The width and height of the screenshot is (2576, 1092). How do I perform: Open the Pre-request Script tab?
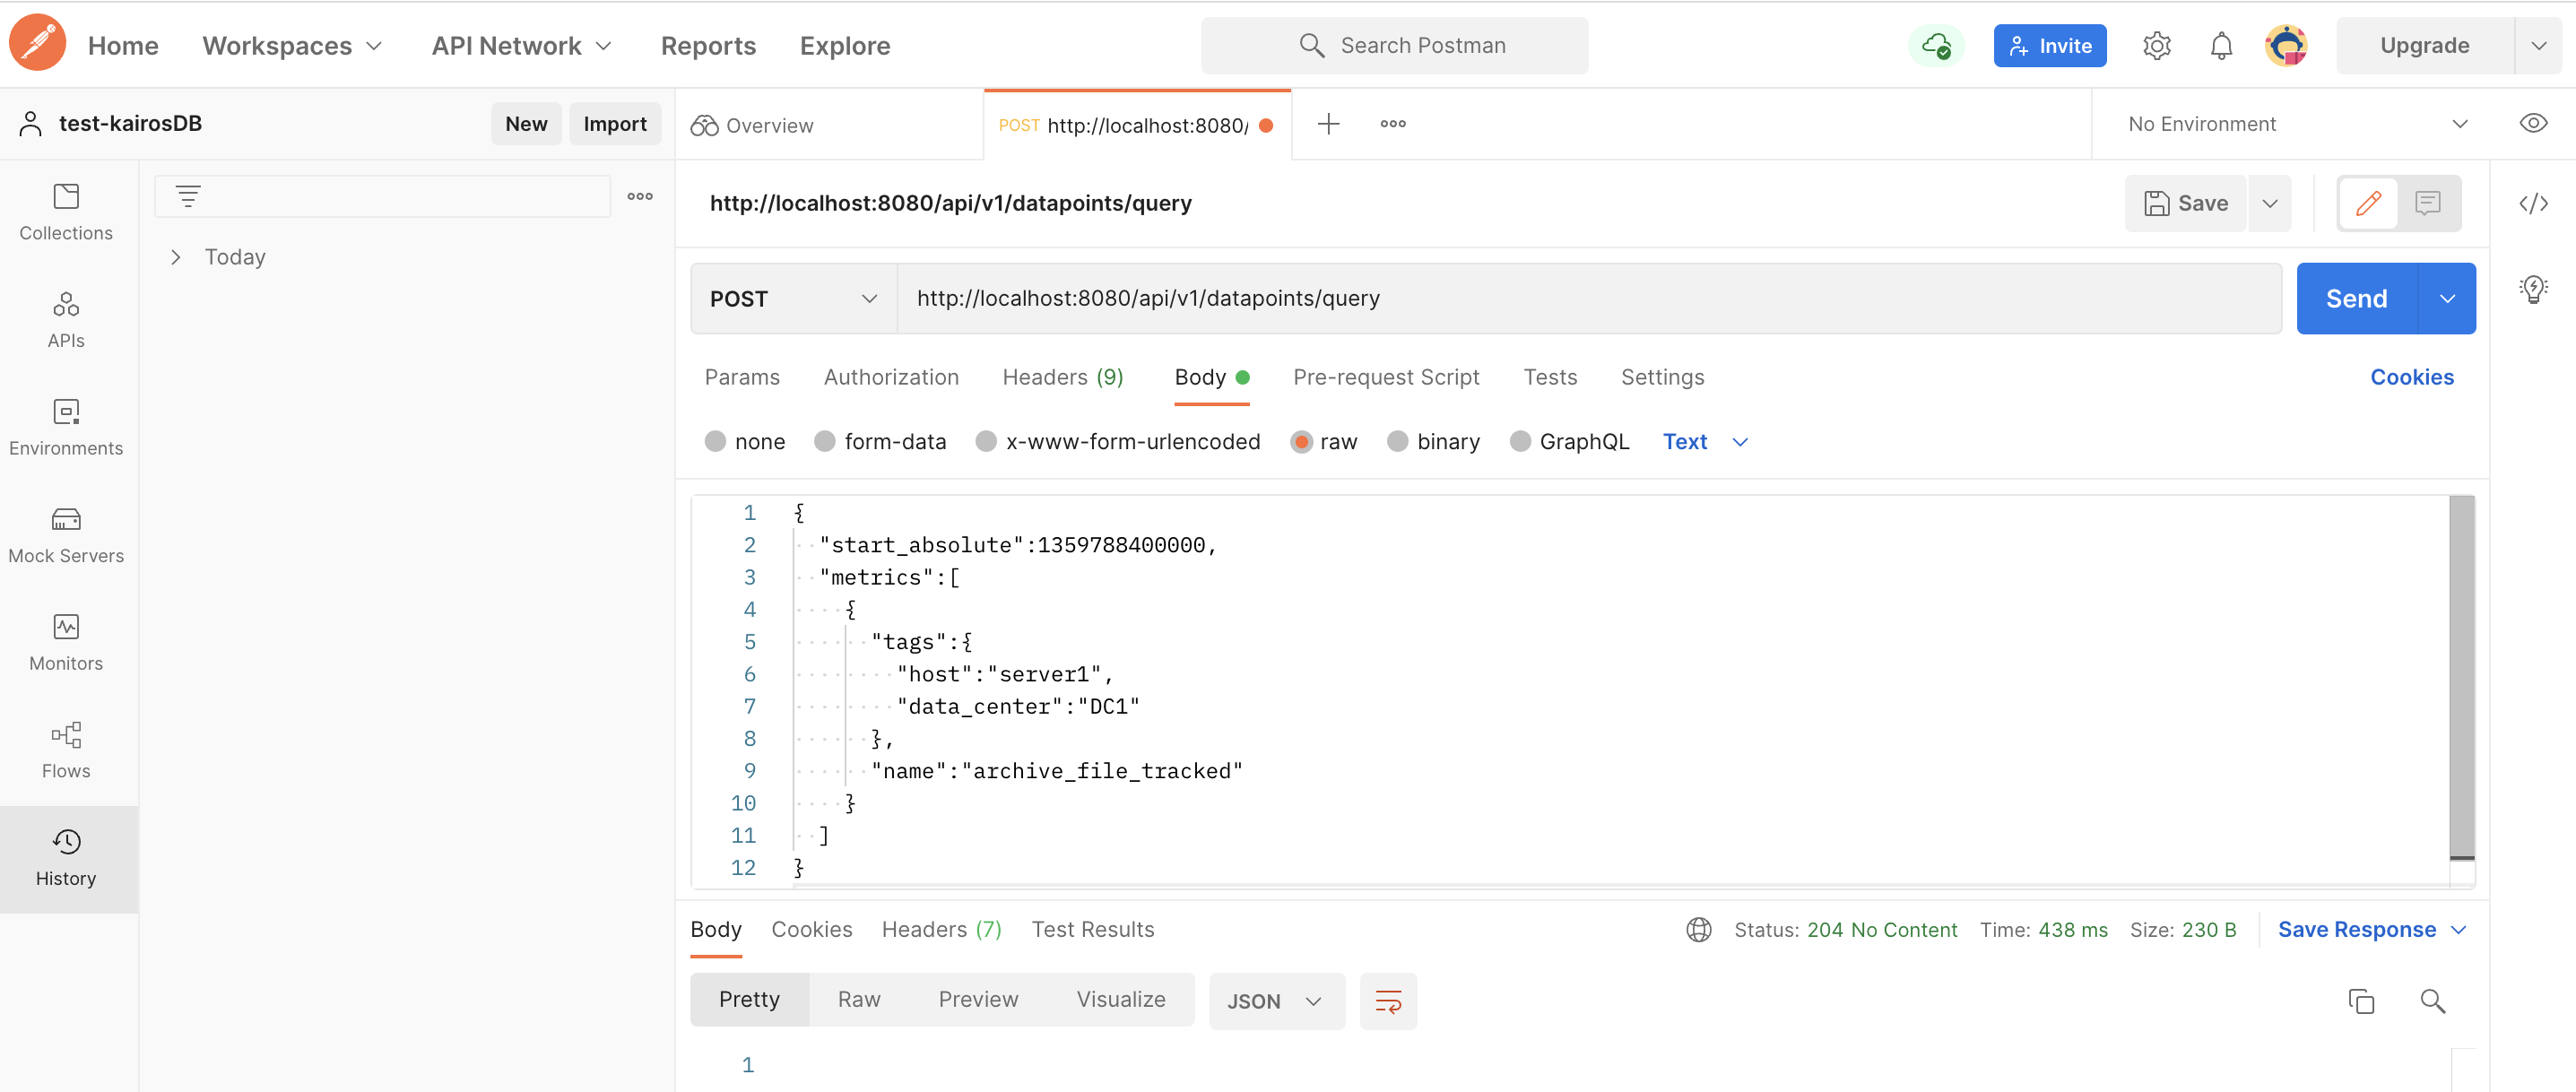point(1385,377)
